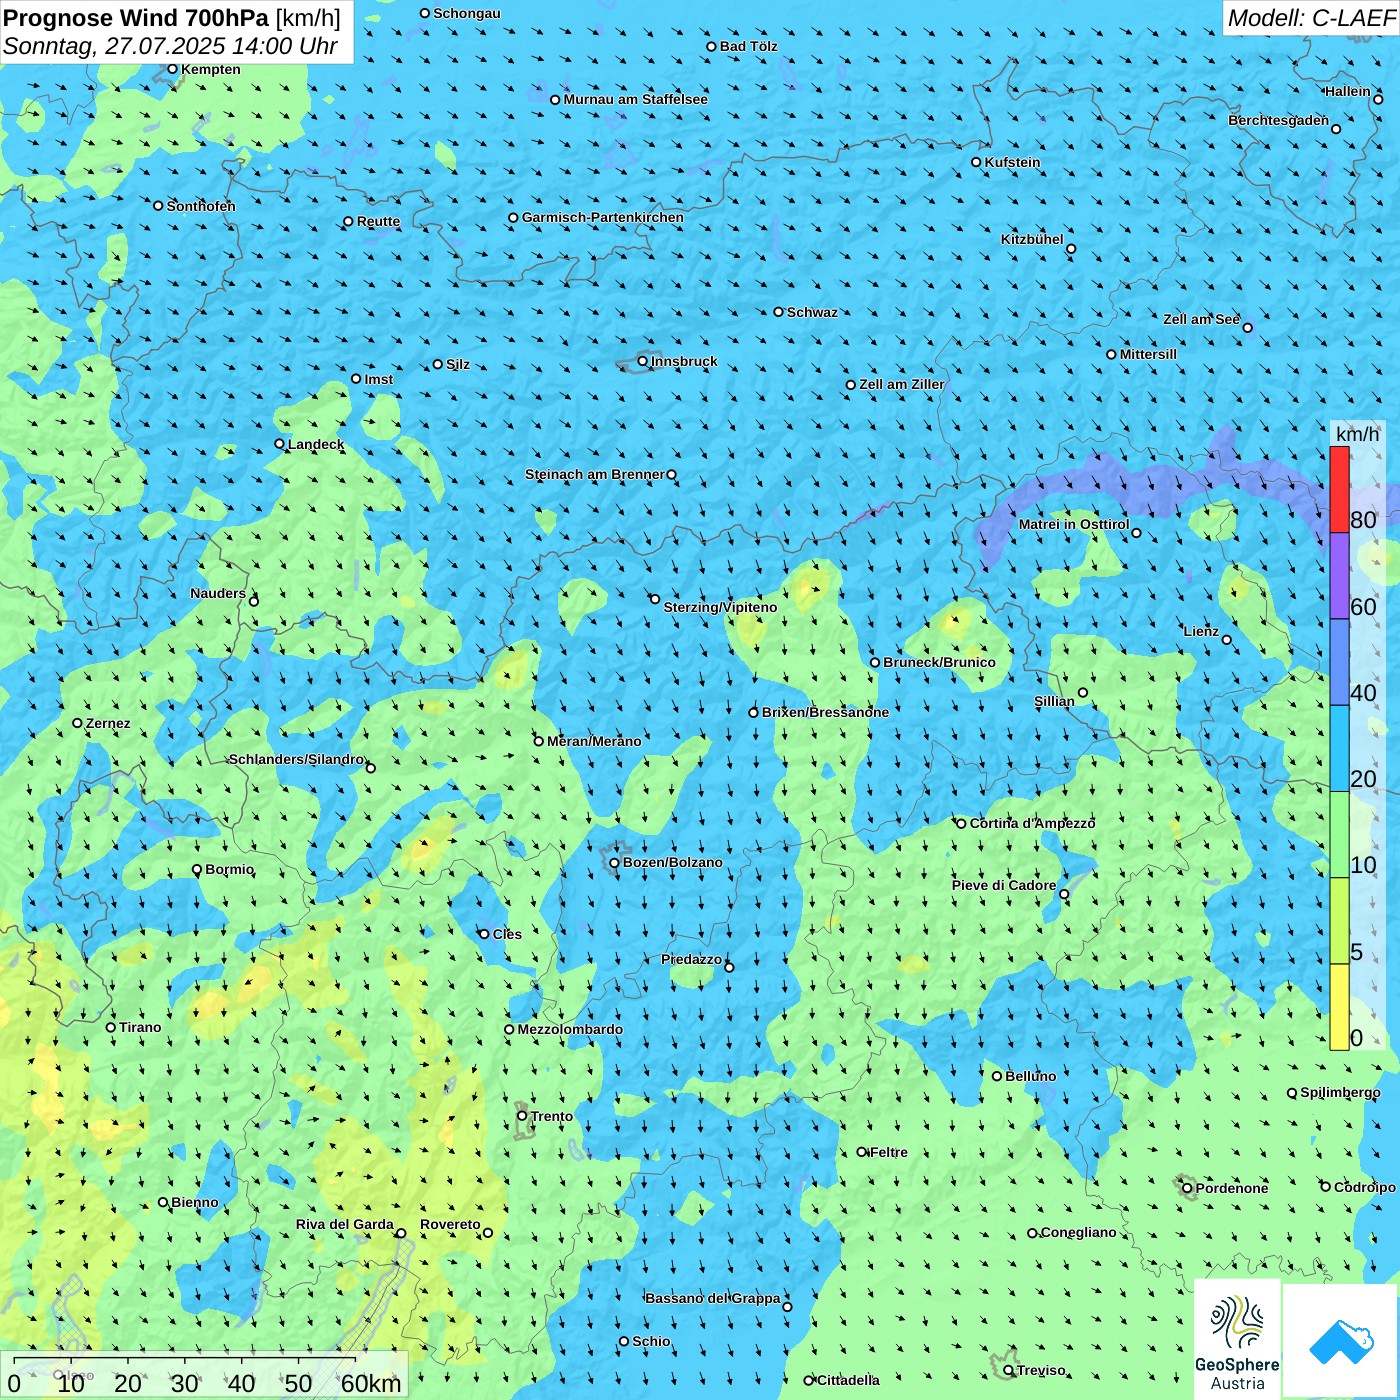Click the Cortina d'Ampezzo label
Viewport: 1400px width, 1400px height.
(1032, 823)
